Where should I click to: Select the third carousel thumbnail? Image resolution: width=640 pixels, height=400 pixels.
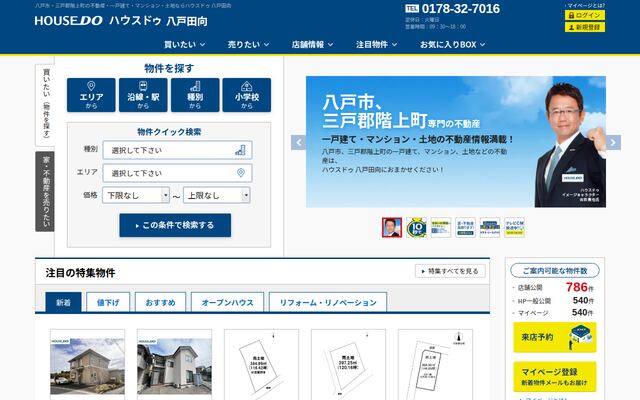tap(441, 227)
